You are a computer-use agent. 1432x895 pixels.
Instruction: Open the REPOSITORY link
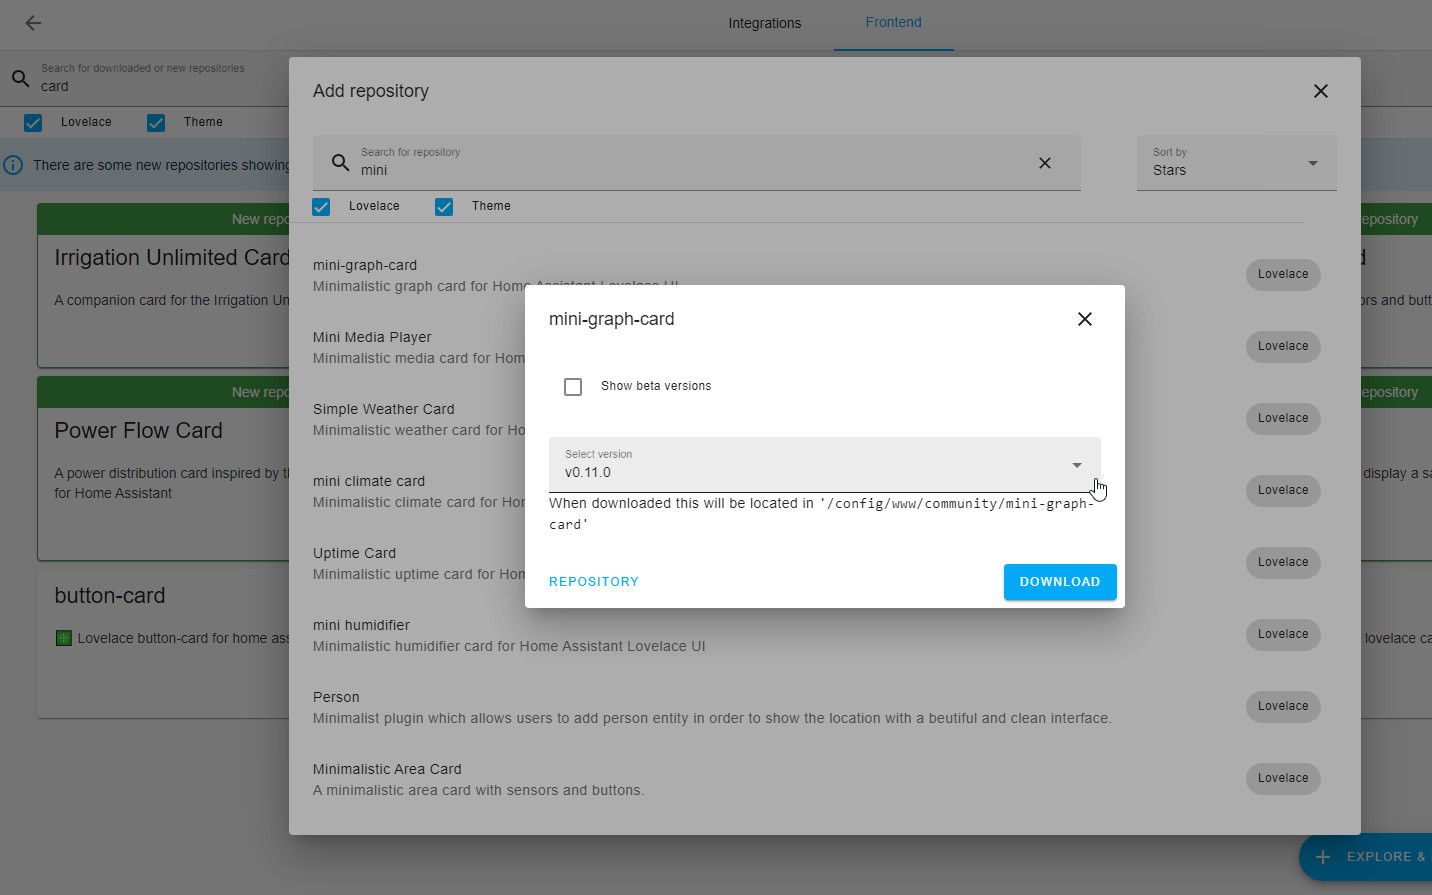click(x=594, y=582)
